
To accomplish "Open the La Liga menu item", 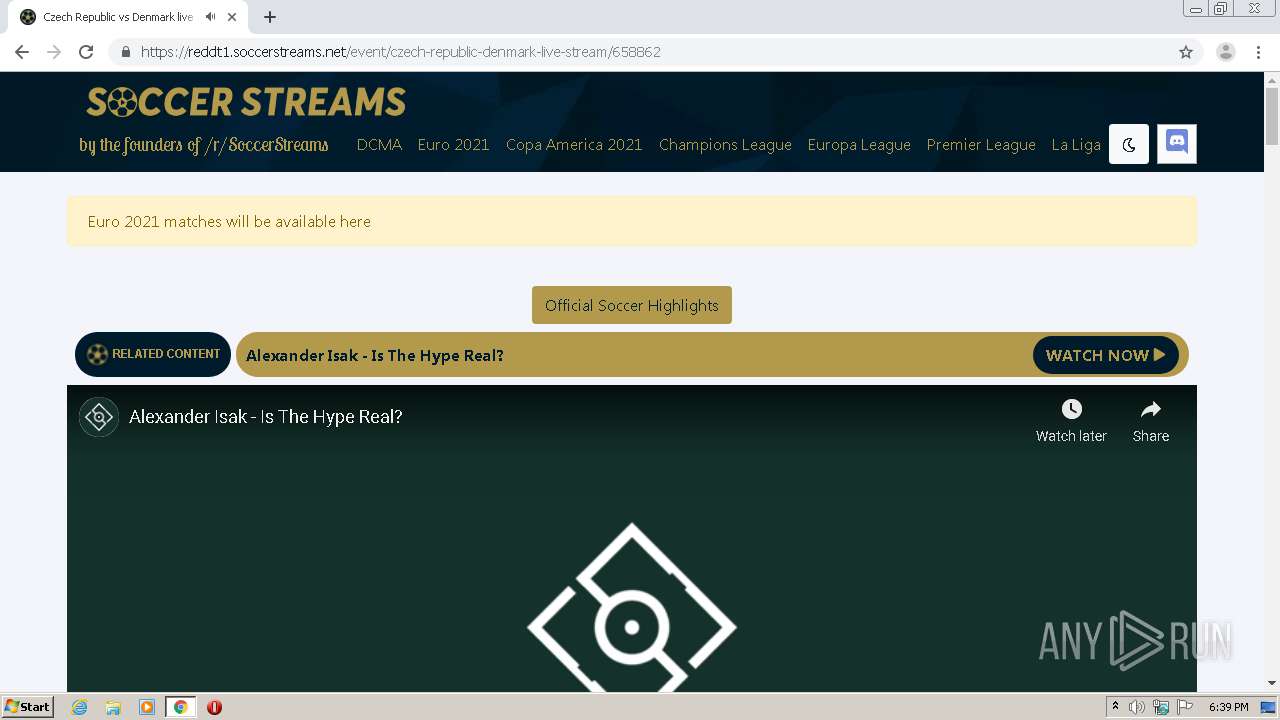I will coord(1076,145).
